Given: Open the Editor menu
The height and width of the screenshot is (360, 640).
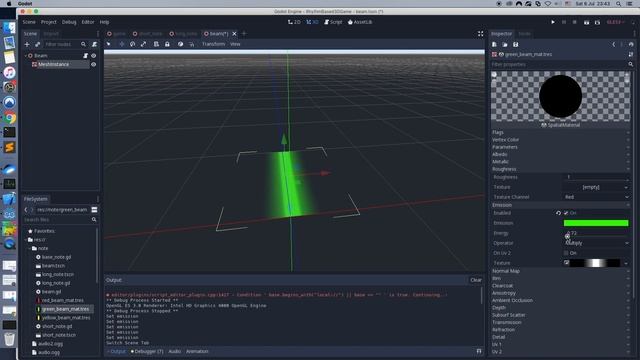Looking at the screenshot, I should [x=88, y=22].
